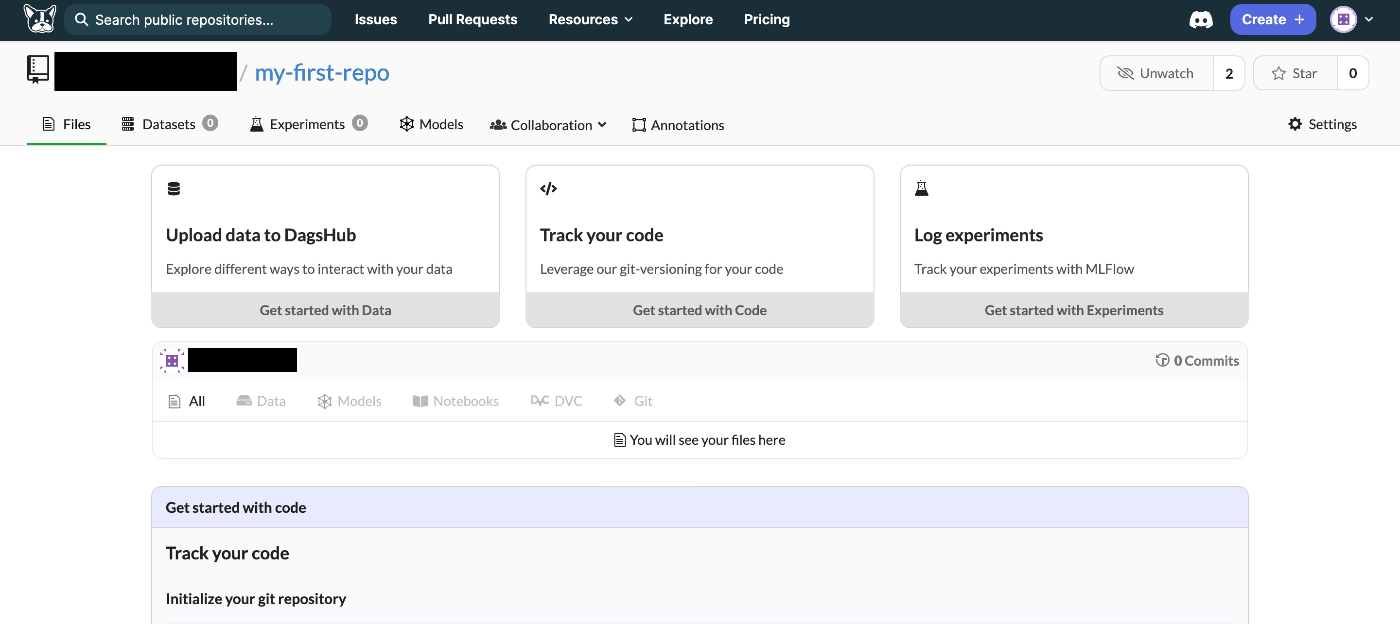Open the user avatar menu

(x=1352, y=19)
